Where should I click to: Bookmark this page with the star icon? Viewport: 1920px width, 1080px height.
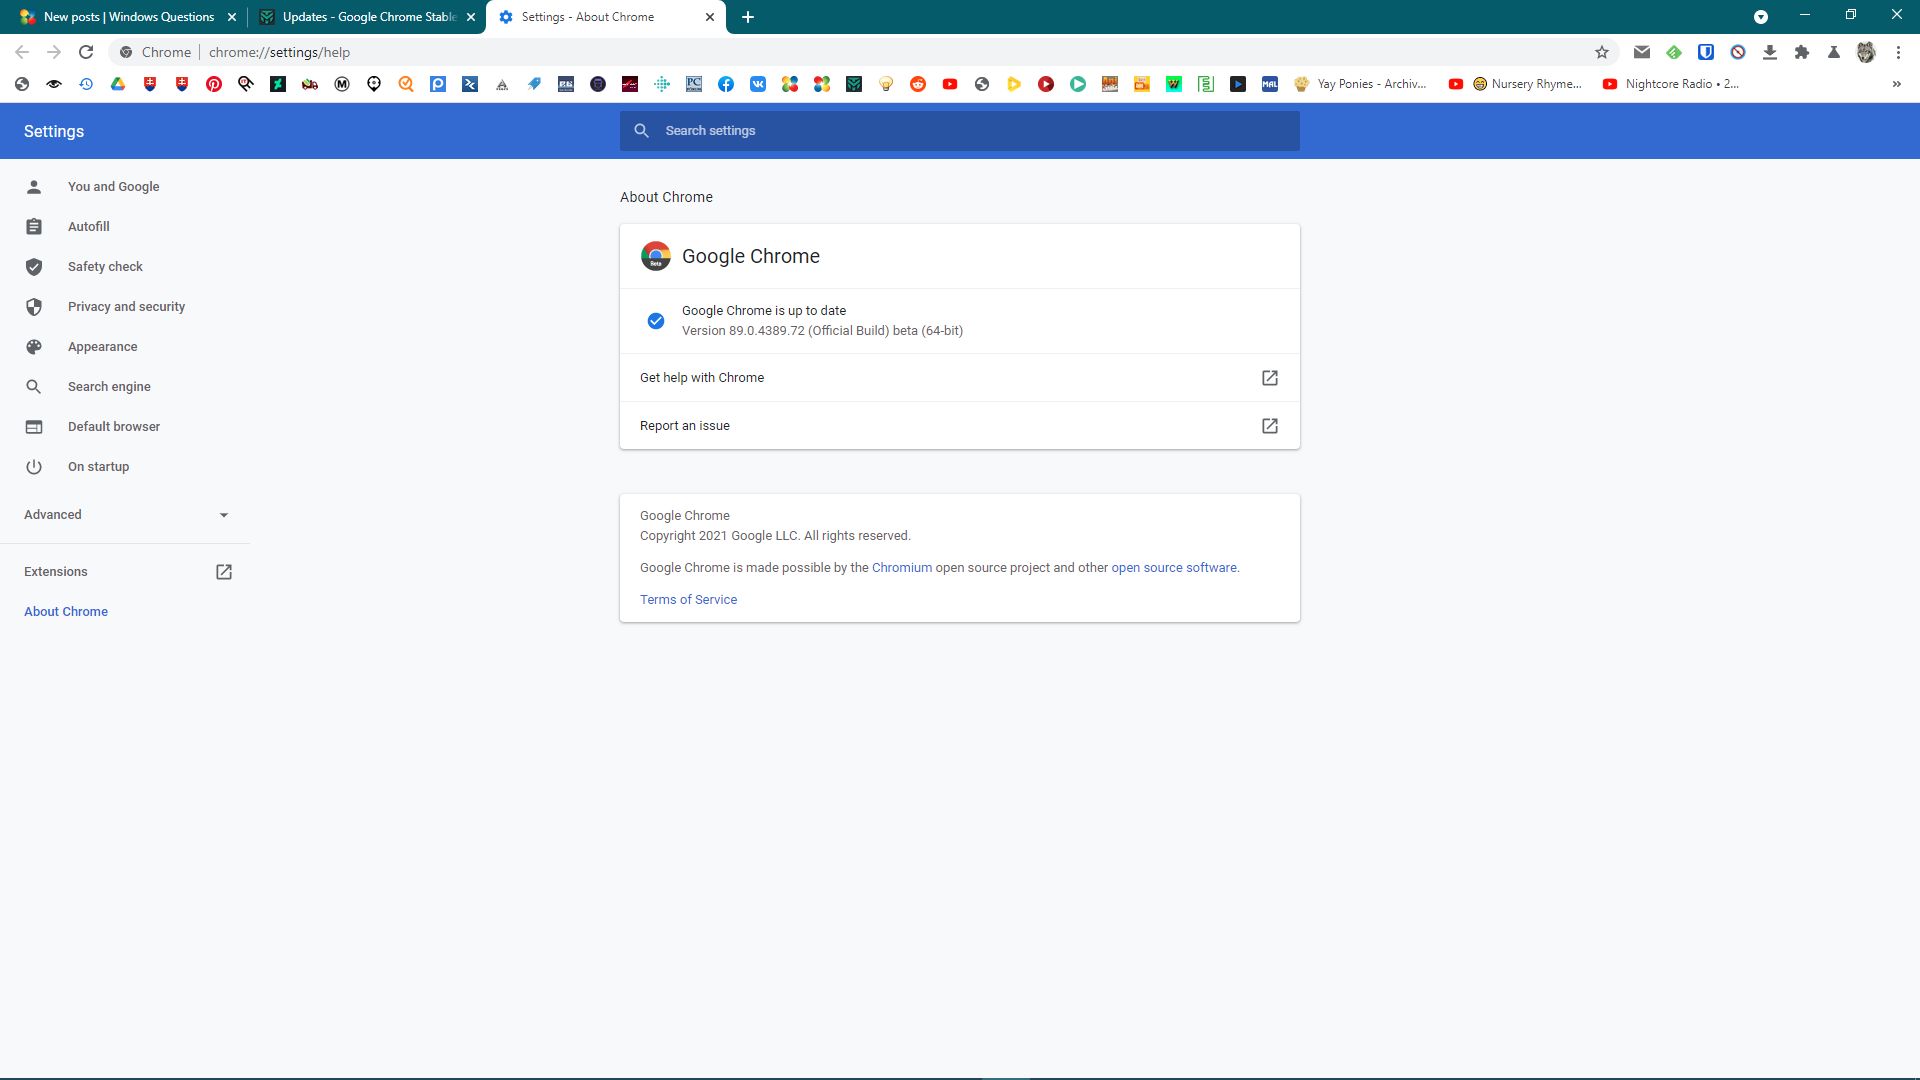[x=1602, y=52]
